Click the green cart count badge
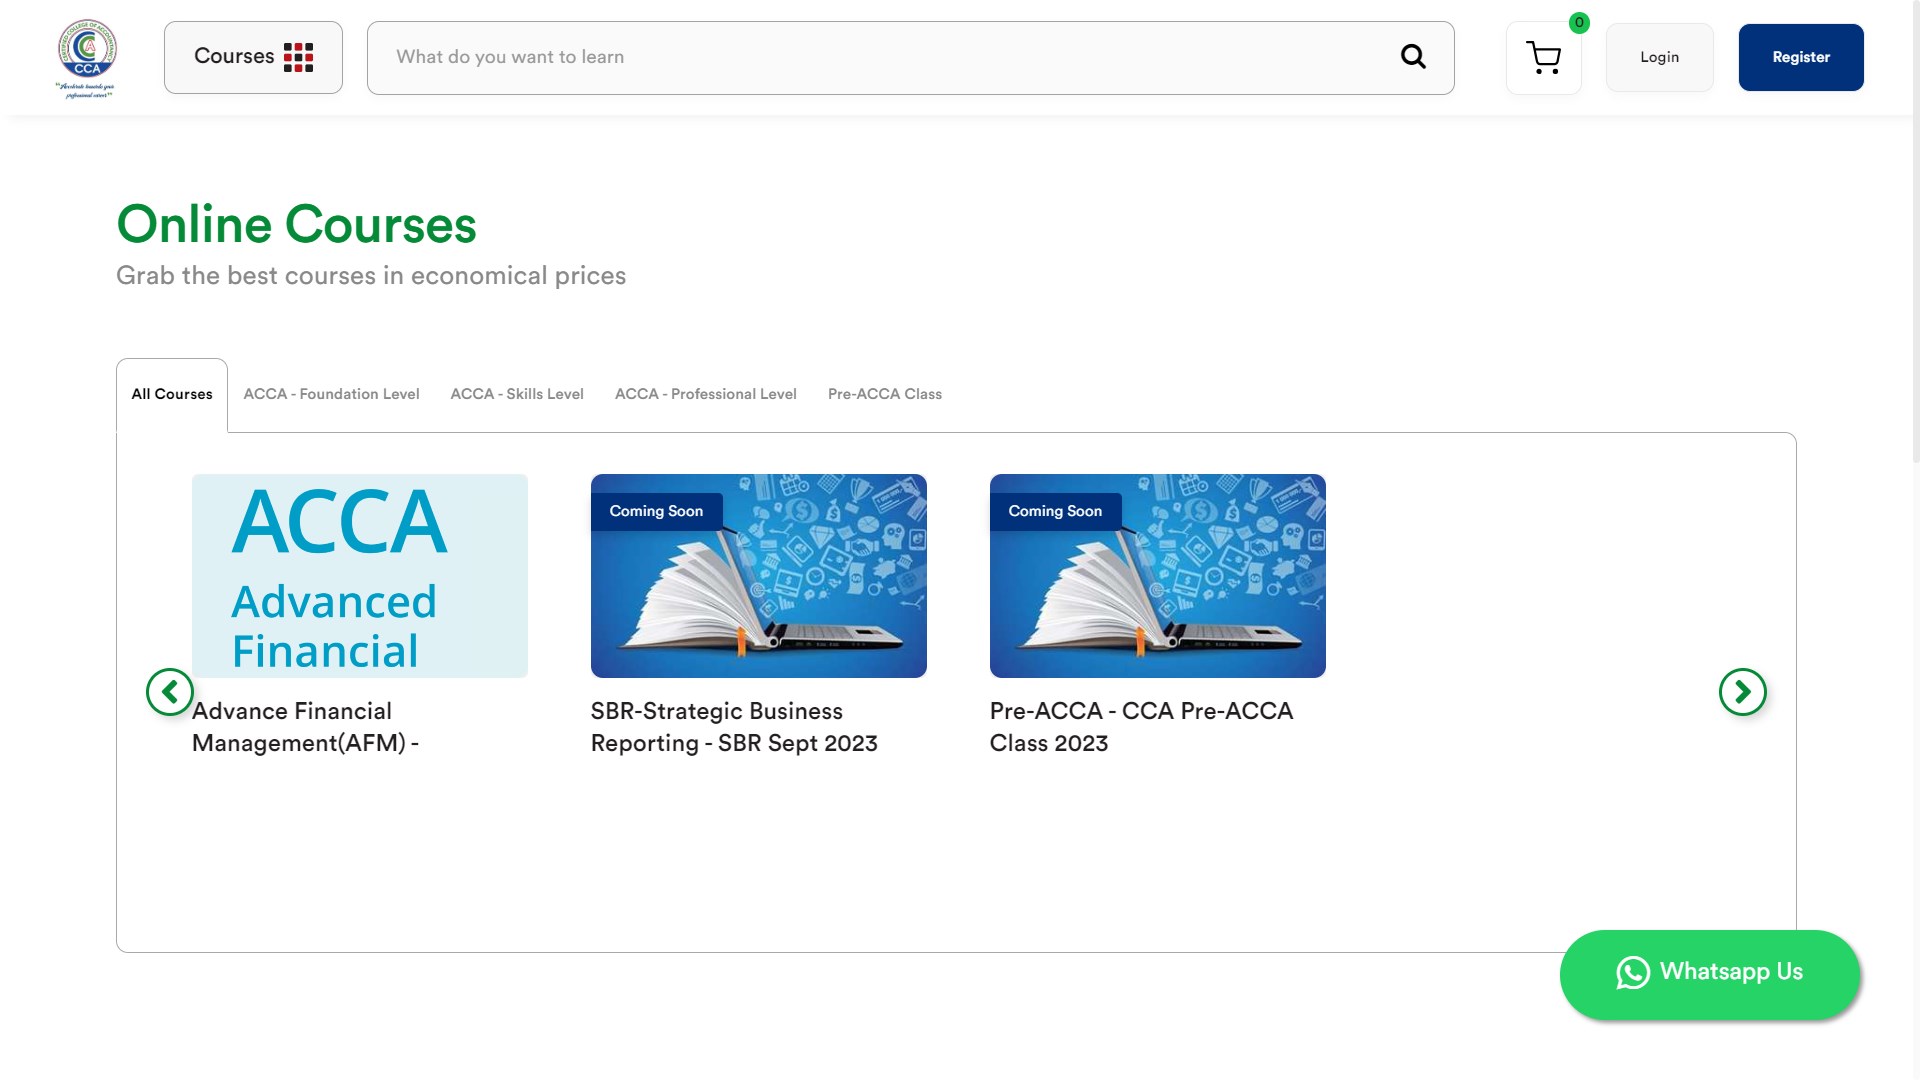Image resolution: width=1920 pixels, height=1080 pixels. point(1579,23)
